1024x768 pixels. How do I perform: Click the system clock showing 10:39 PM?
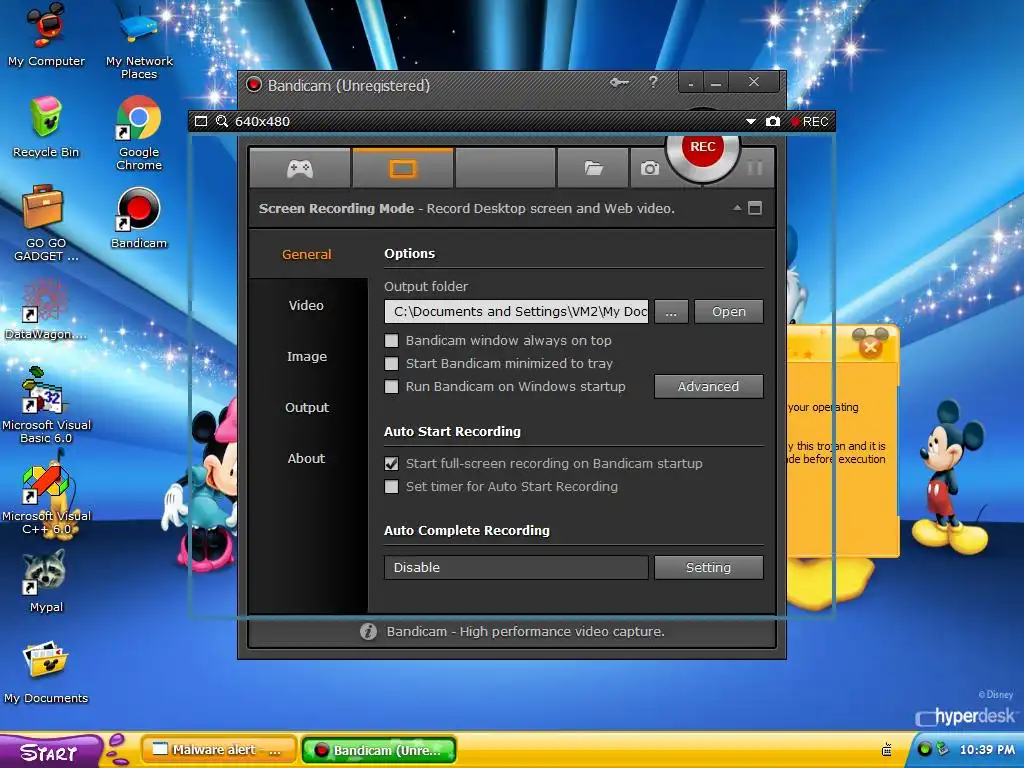pos(987,749)
